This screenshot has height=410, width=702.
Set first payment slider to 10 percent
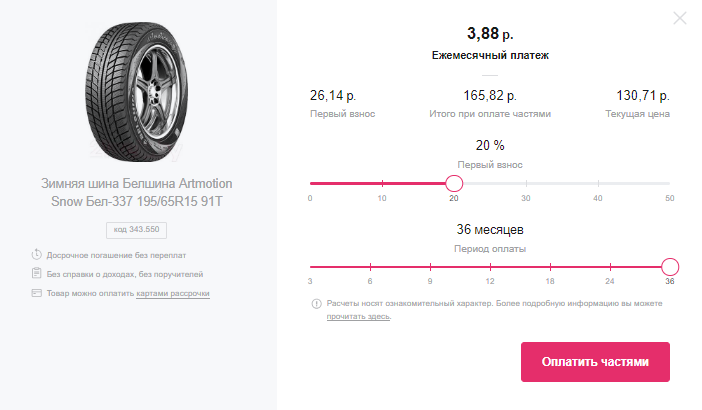tap(382, 183)
